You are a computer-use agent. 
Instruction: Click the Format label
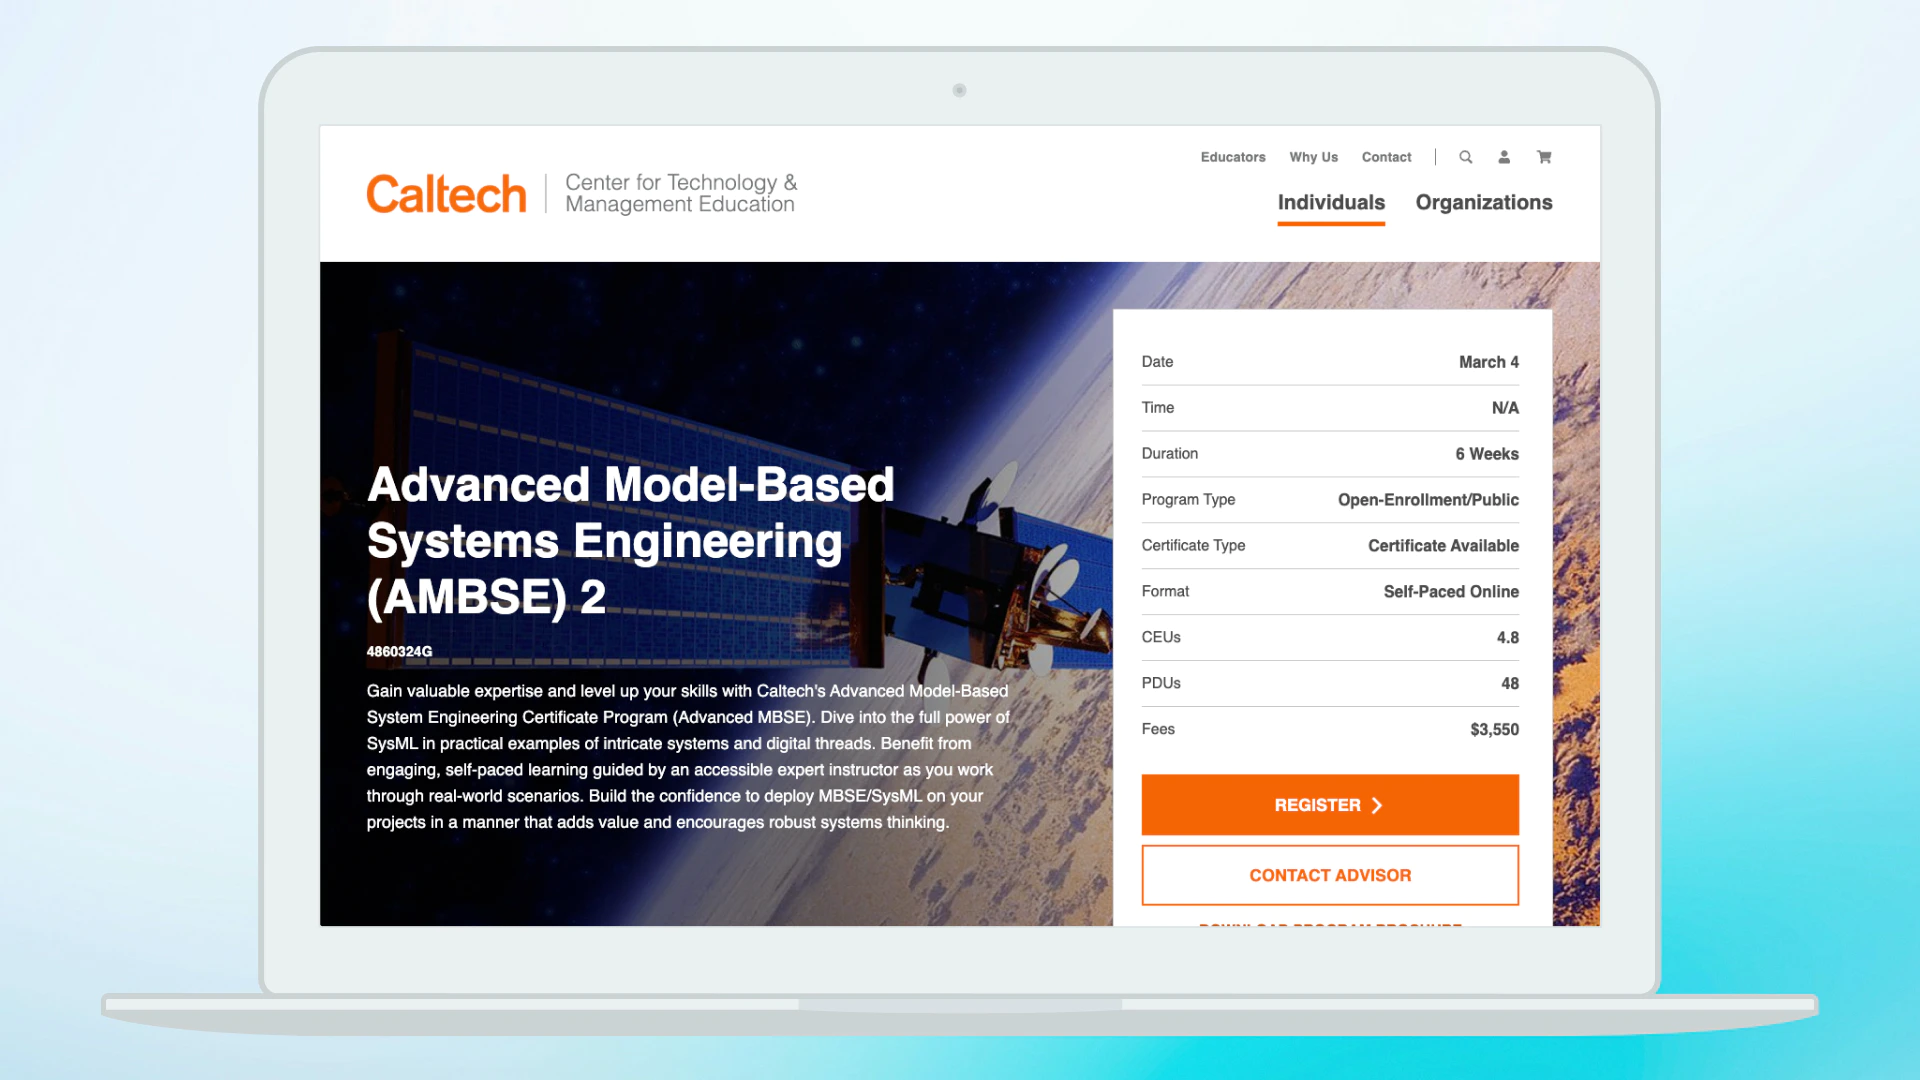[1165, 592]
